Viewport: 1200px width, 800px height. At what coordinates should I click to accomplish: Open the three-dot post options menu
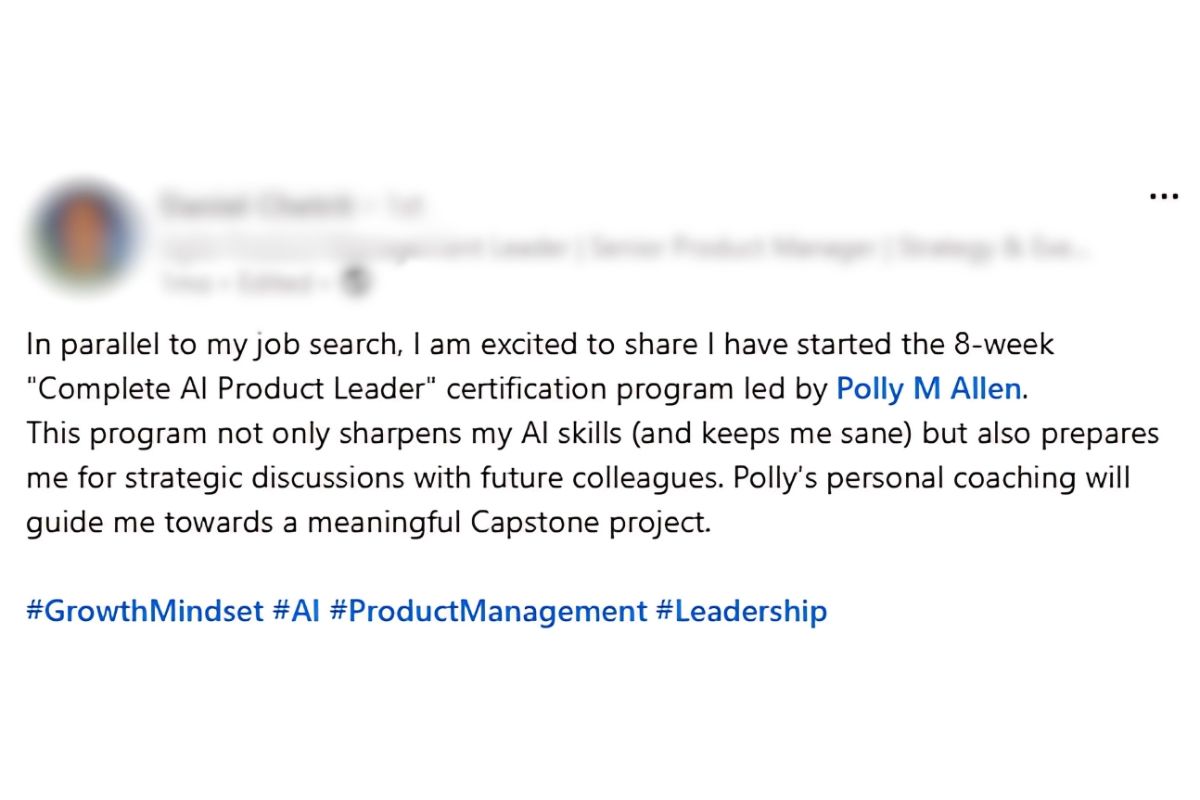point(1164,197)
